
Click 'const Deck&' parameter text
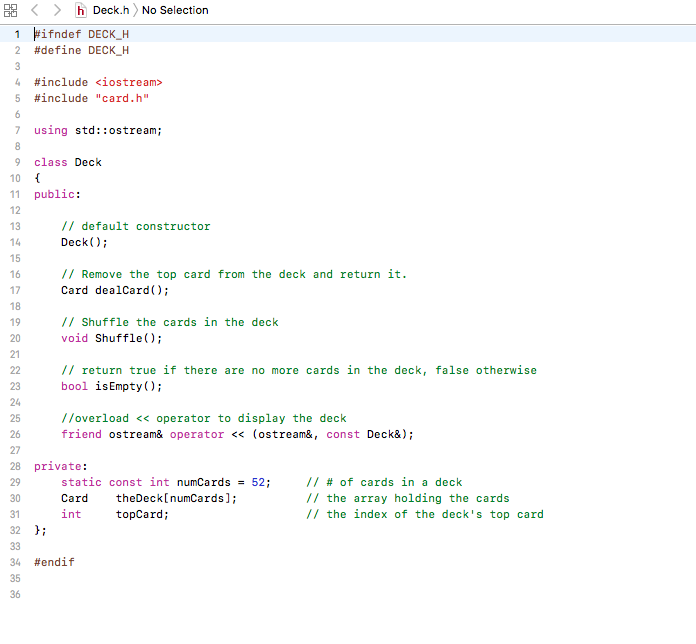364,434
